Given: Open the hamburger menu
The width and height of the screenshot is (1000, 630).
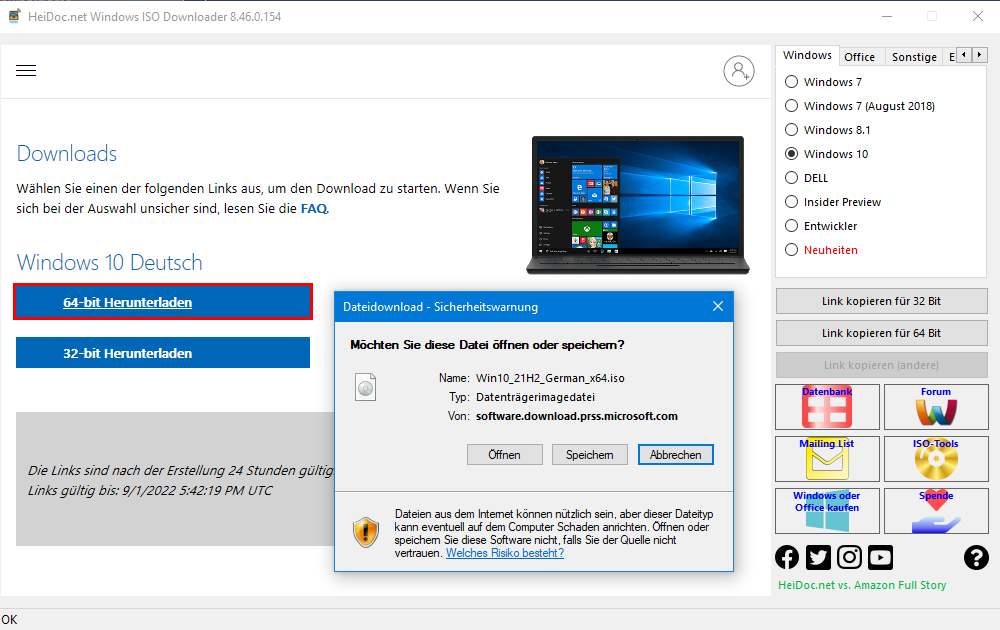Looking at the screenshot, I should (26, 70).
